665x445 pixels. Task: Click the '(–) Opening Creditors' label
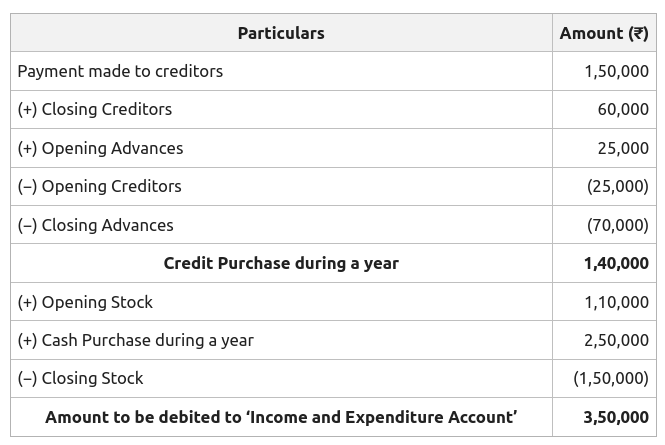point(100,186)
